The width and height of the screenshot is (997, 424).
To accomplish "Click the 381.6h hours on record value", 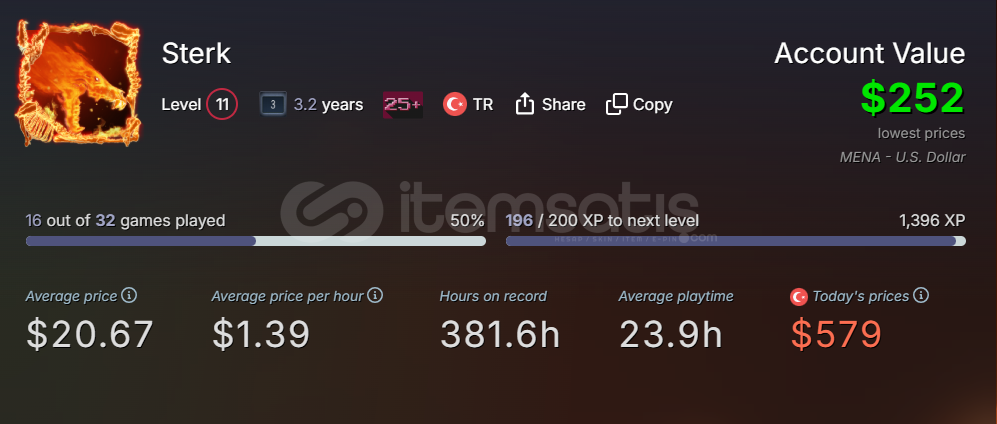I will pyautogui.click(x=500, y=335).
